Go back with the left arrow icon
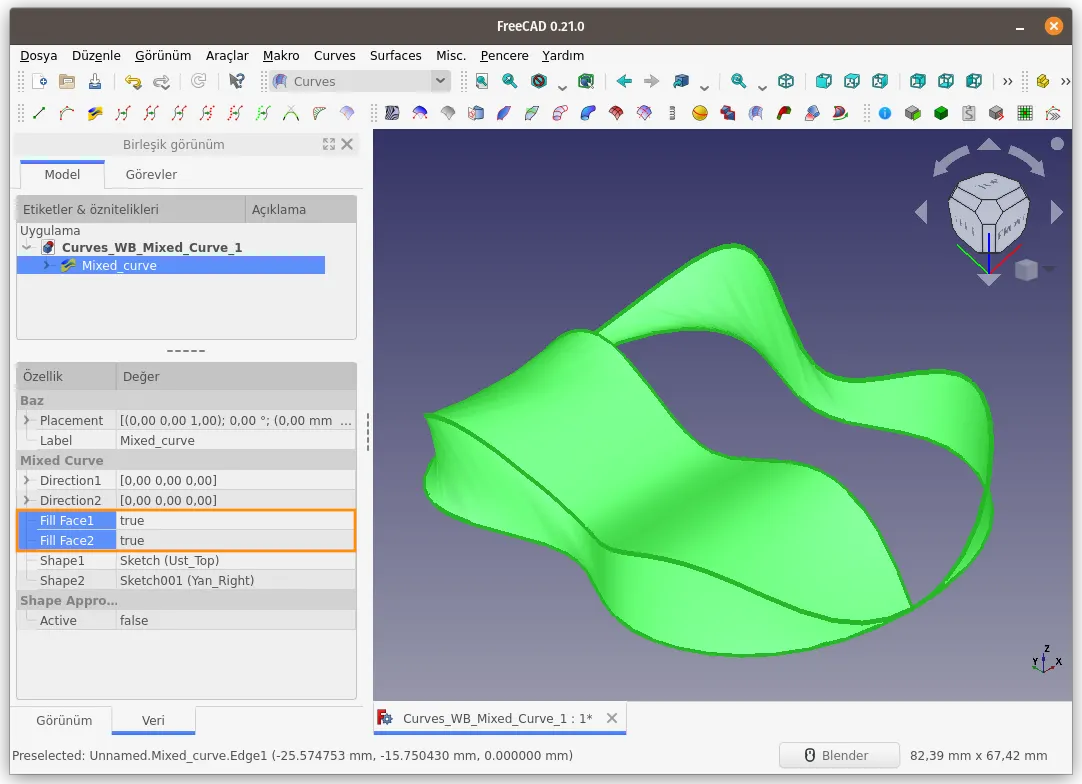The height and width of the screenshot is (784, 1082). tap(624, 81)
